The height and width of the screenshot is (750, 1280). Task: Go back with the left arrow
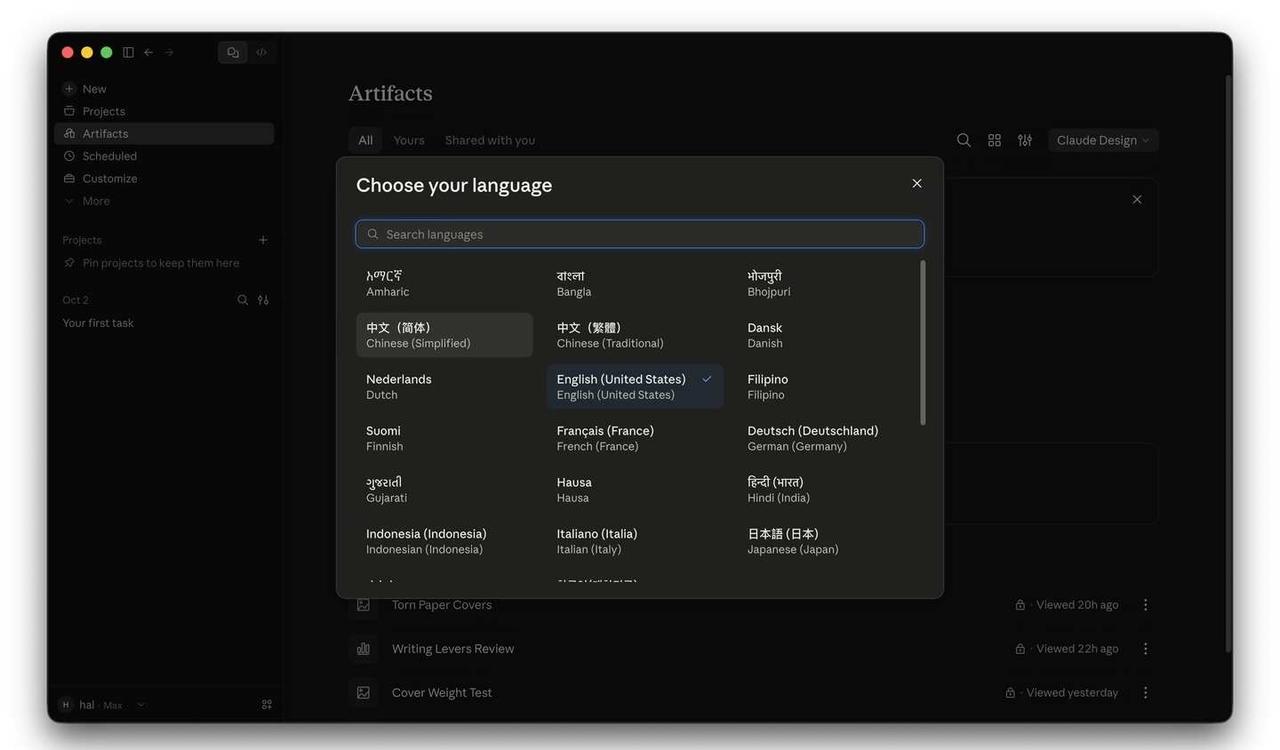(x=148, y=52)
